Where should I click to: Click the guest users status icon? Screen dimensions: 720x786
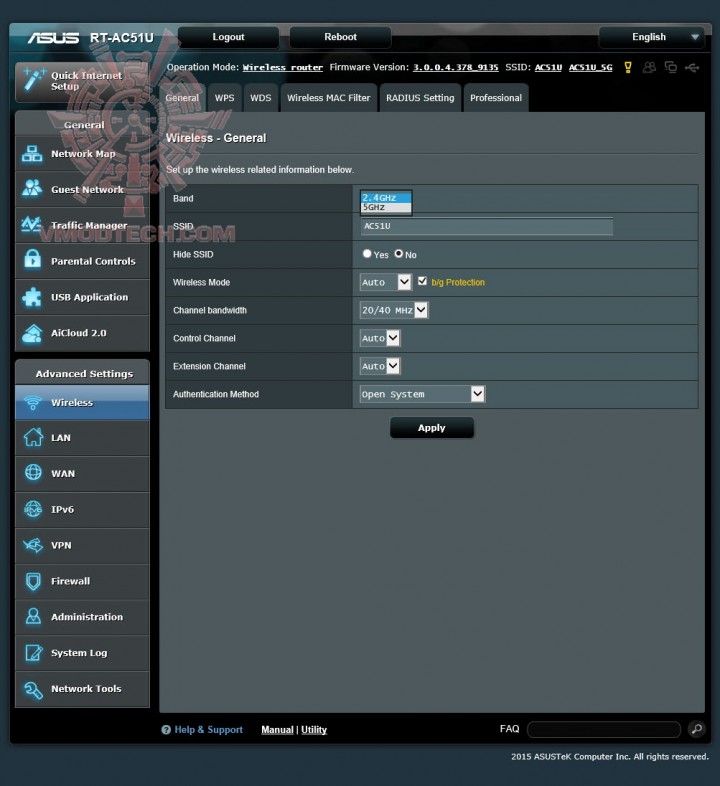[649, 67]
